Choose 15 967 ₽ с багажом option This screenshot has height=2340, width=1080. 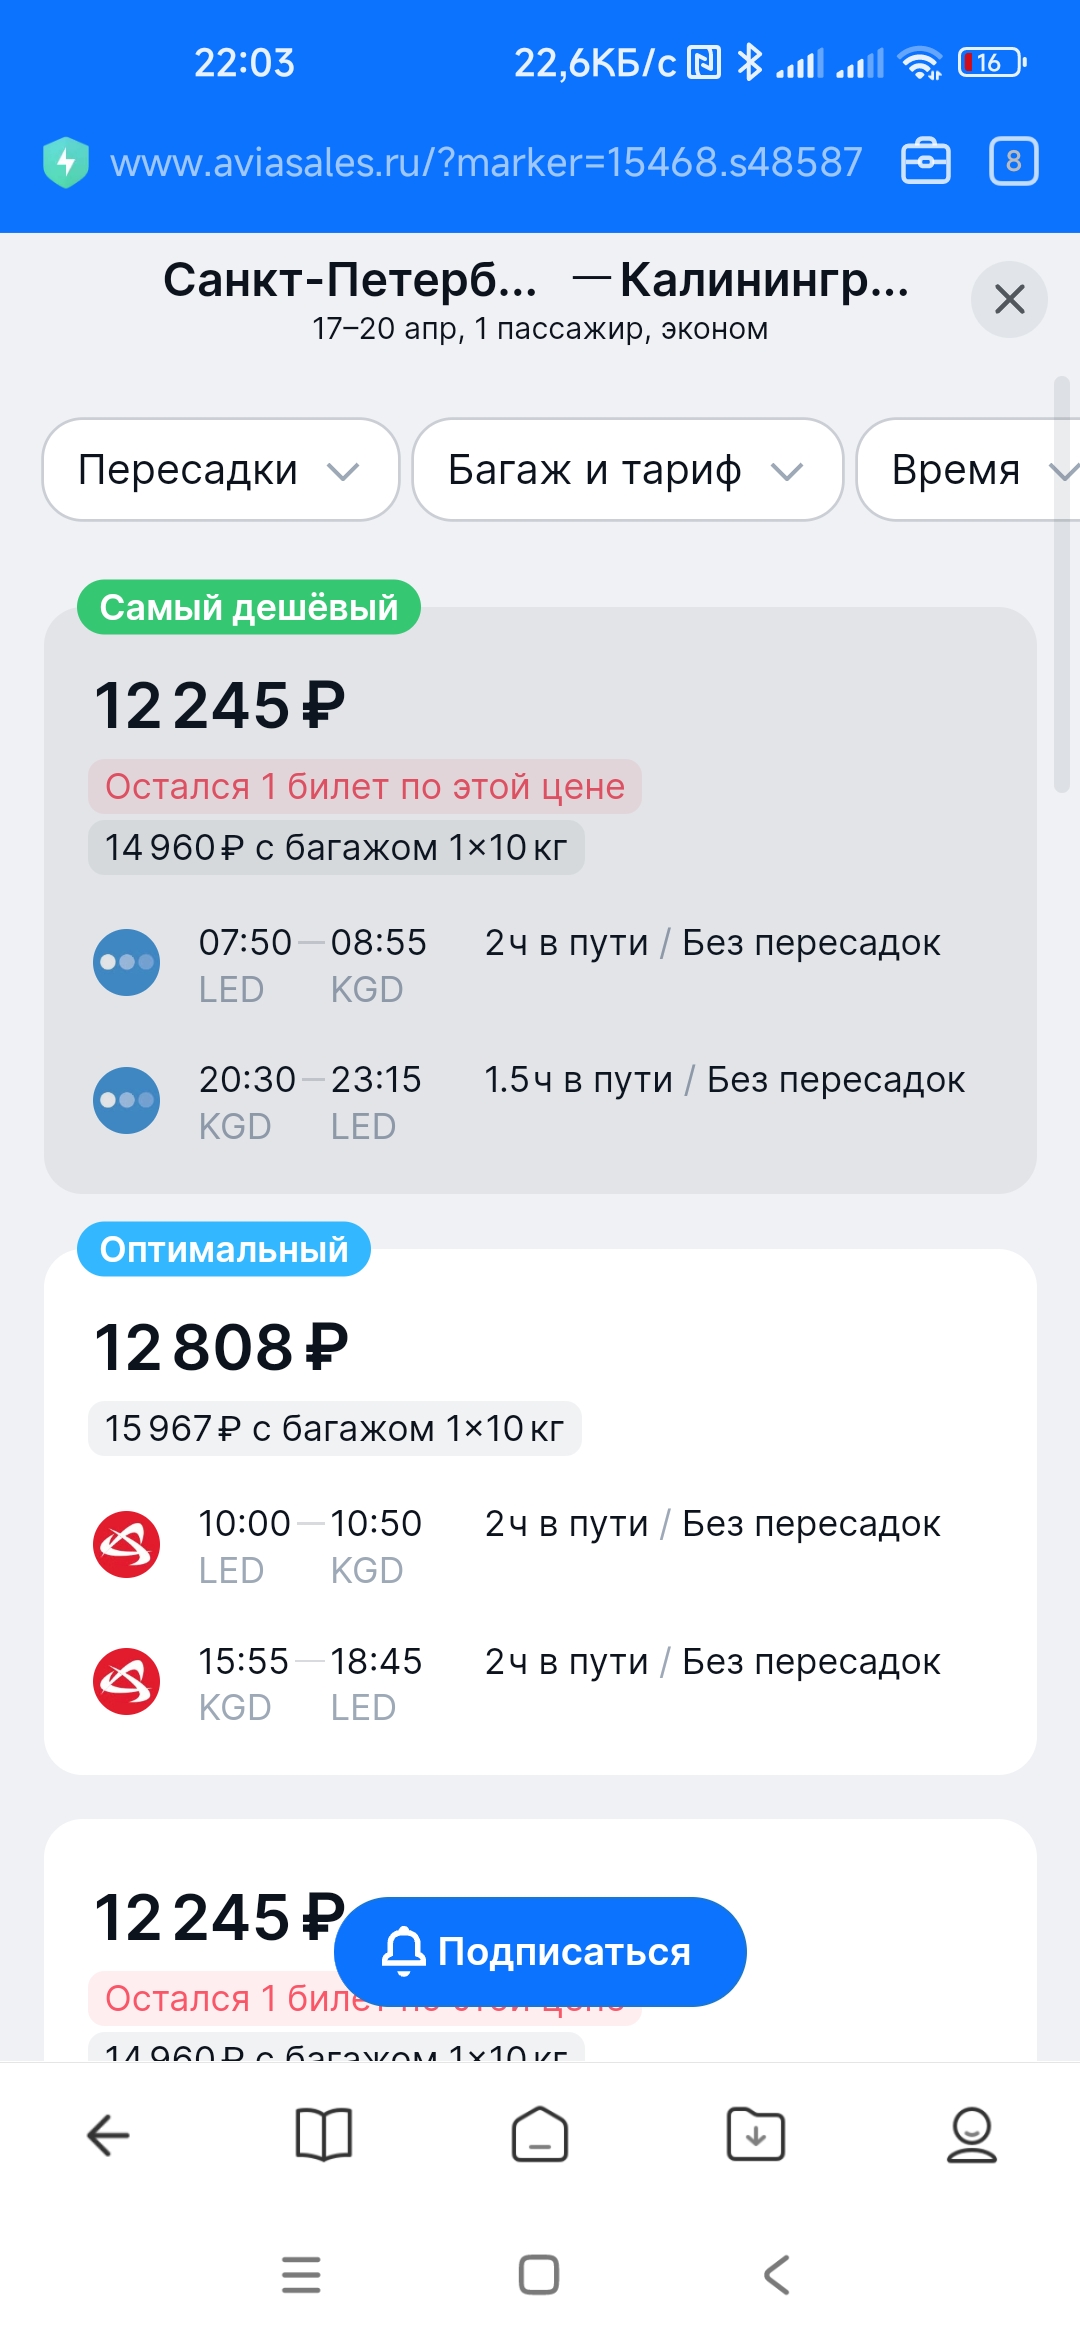[335, 1429]
